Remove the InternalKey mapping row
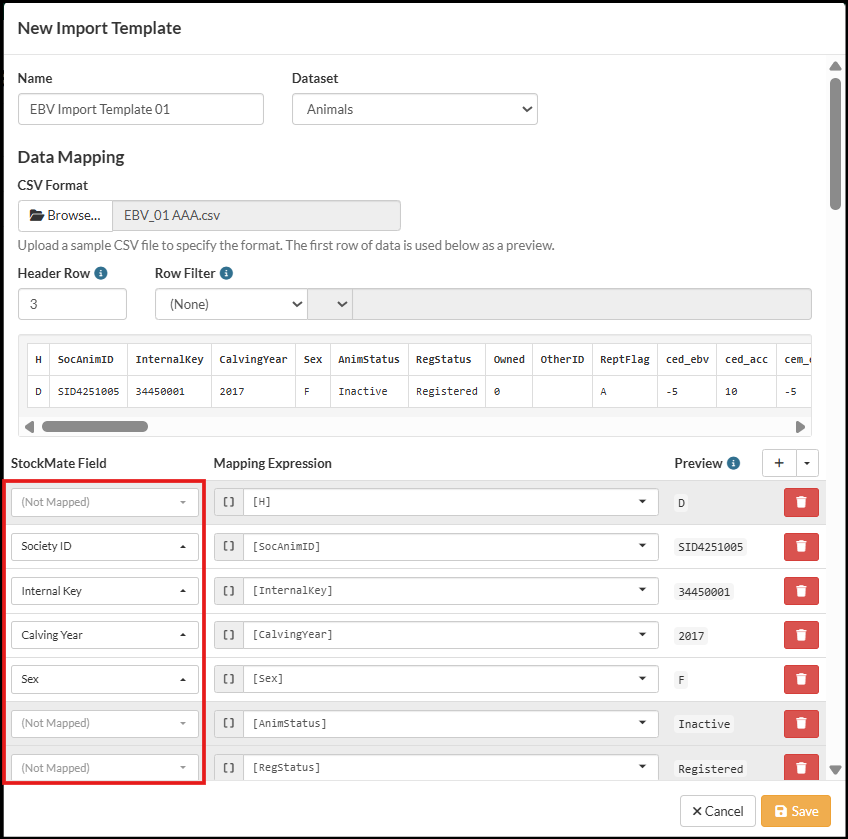Screen dimensions: 848x839 pos(801,591)
